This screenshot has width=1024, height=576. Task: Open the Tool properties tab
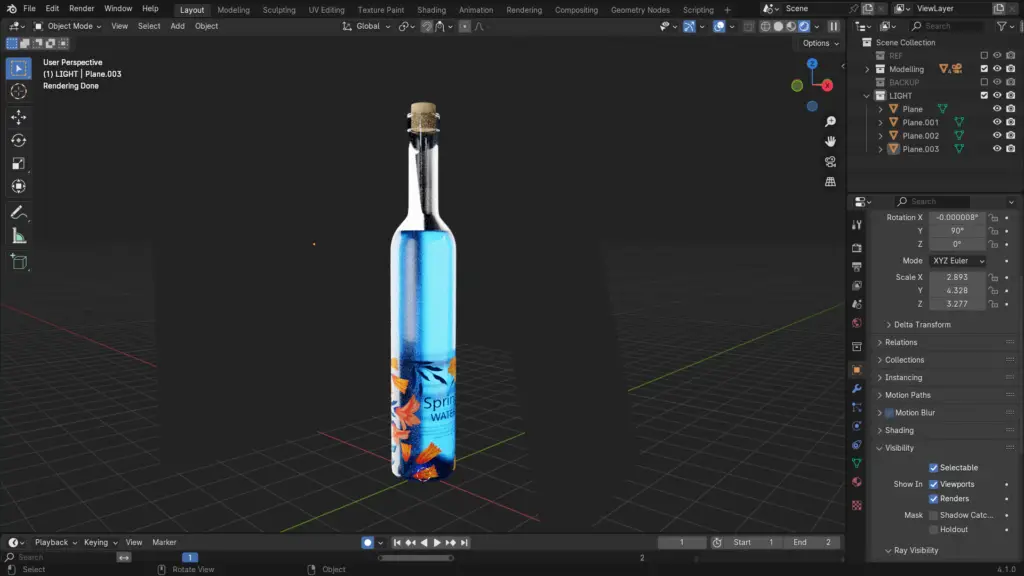click(x=857, y=225)
